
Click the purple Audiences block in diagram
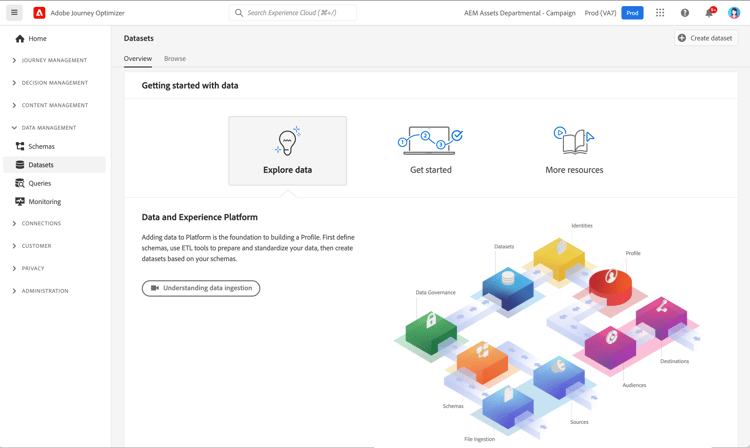tap(610, 348)
